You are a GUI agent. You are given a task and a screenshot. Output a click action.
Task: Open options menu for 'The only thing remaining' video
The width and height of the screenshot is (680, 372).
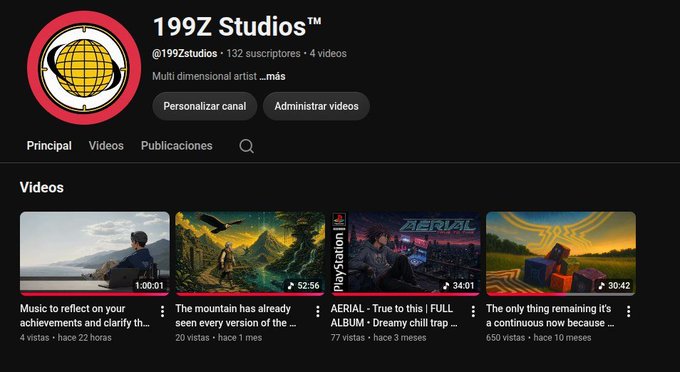click(628, 311)
